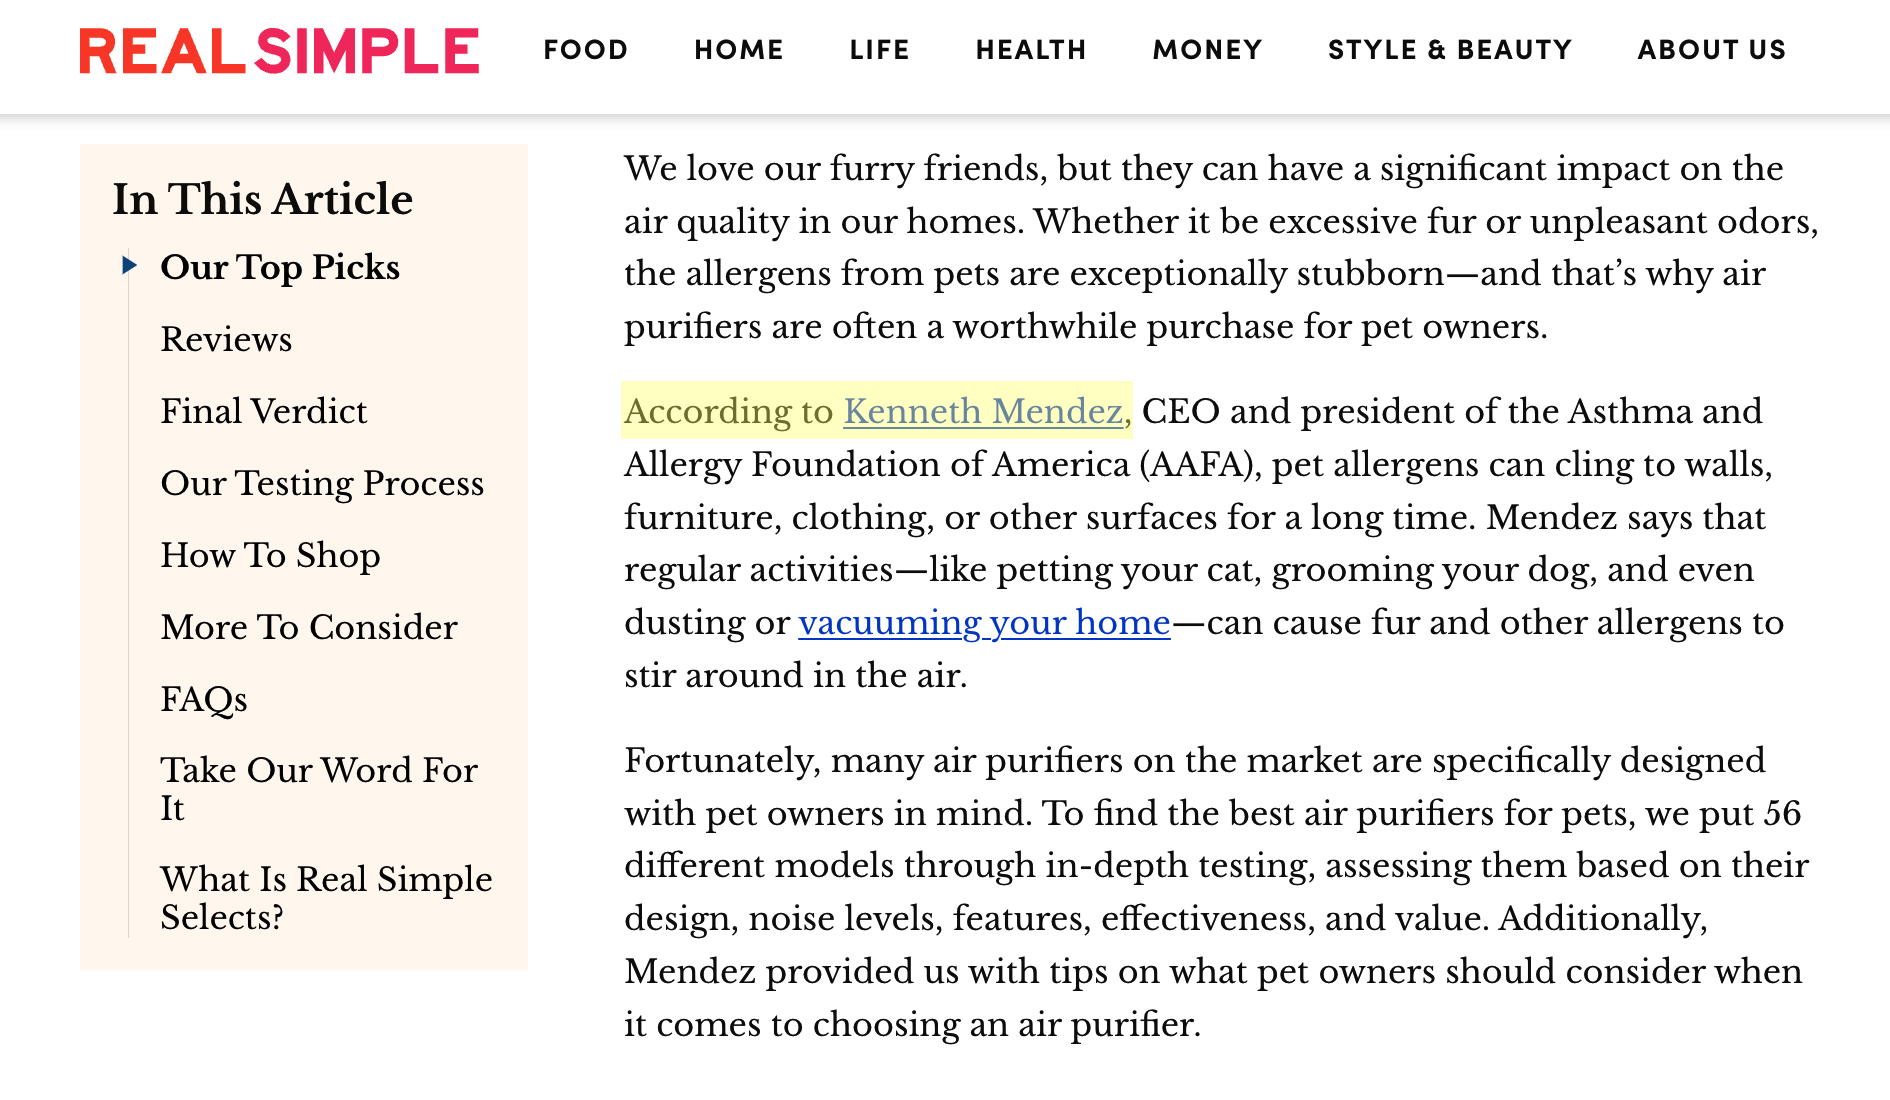1890x1100 pixels.
Task: Click the arrow beside Our Top Picks
Action: 129,265
